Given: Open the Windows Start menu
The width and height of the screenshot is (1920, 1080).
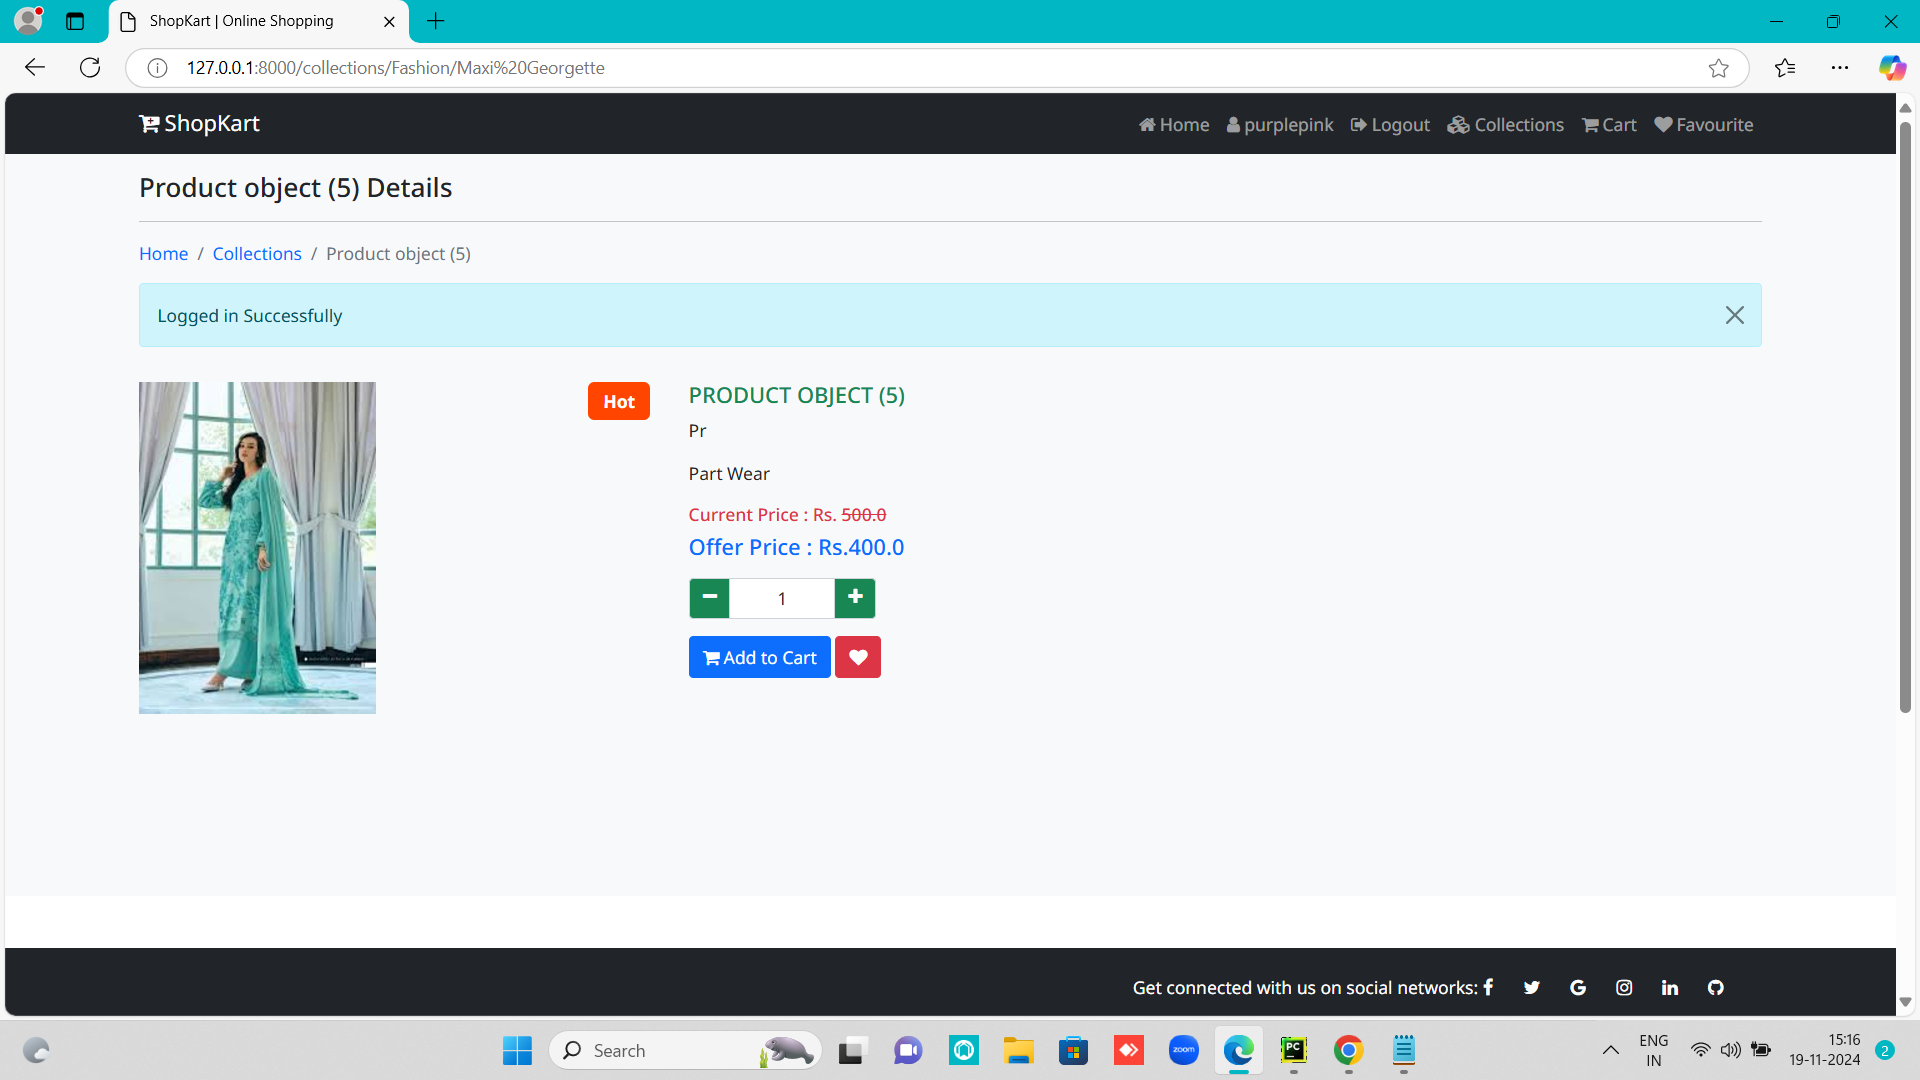Looking at the screenshot, I should coord(517,1050).
